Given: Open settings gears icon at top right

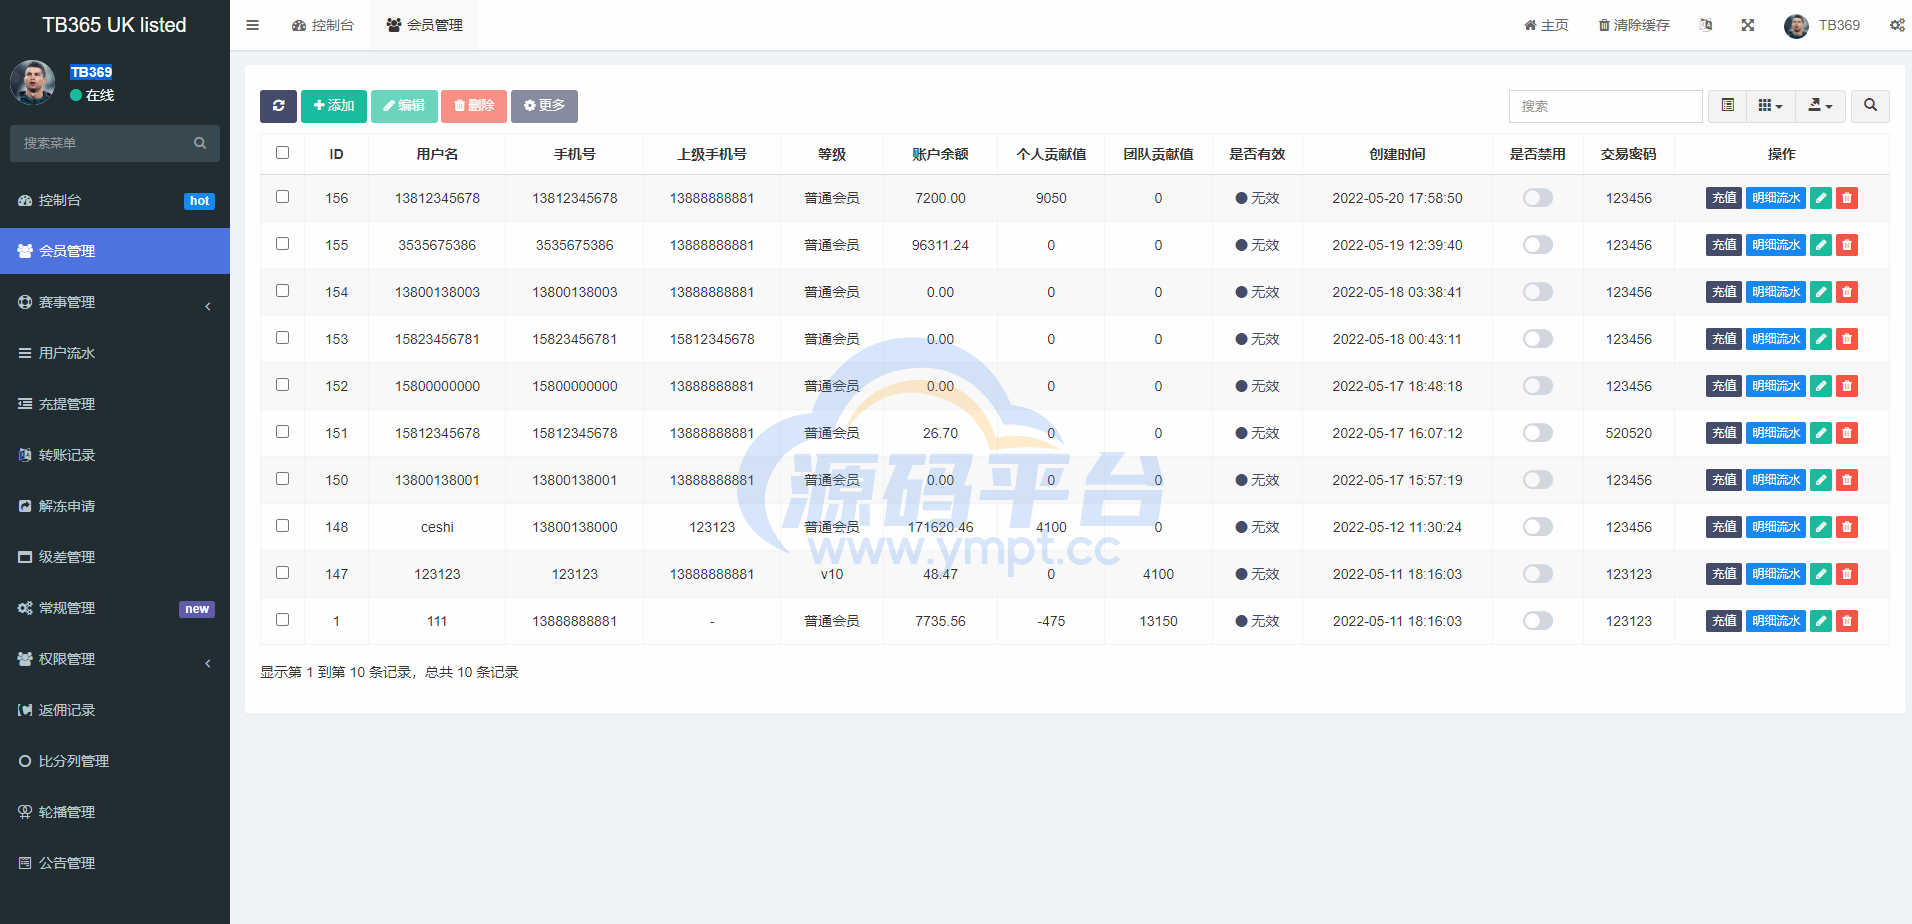Looking at the screenshot, I should tap(1897, 25).
